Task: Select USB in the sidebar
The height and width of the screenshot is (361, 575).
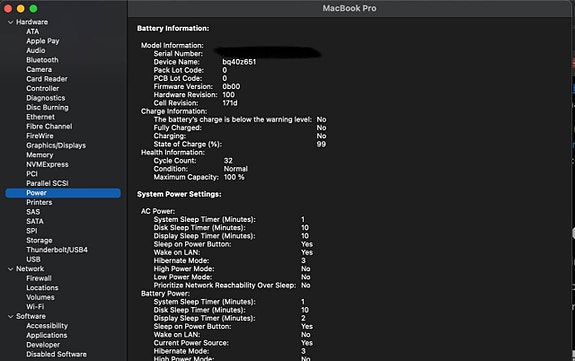Action: pos(33,259)
